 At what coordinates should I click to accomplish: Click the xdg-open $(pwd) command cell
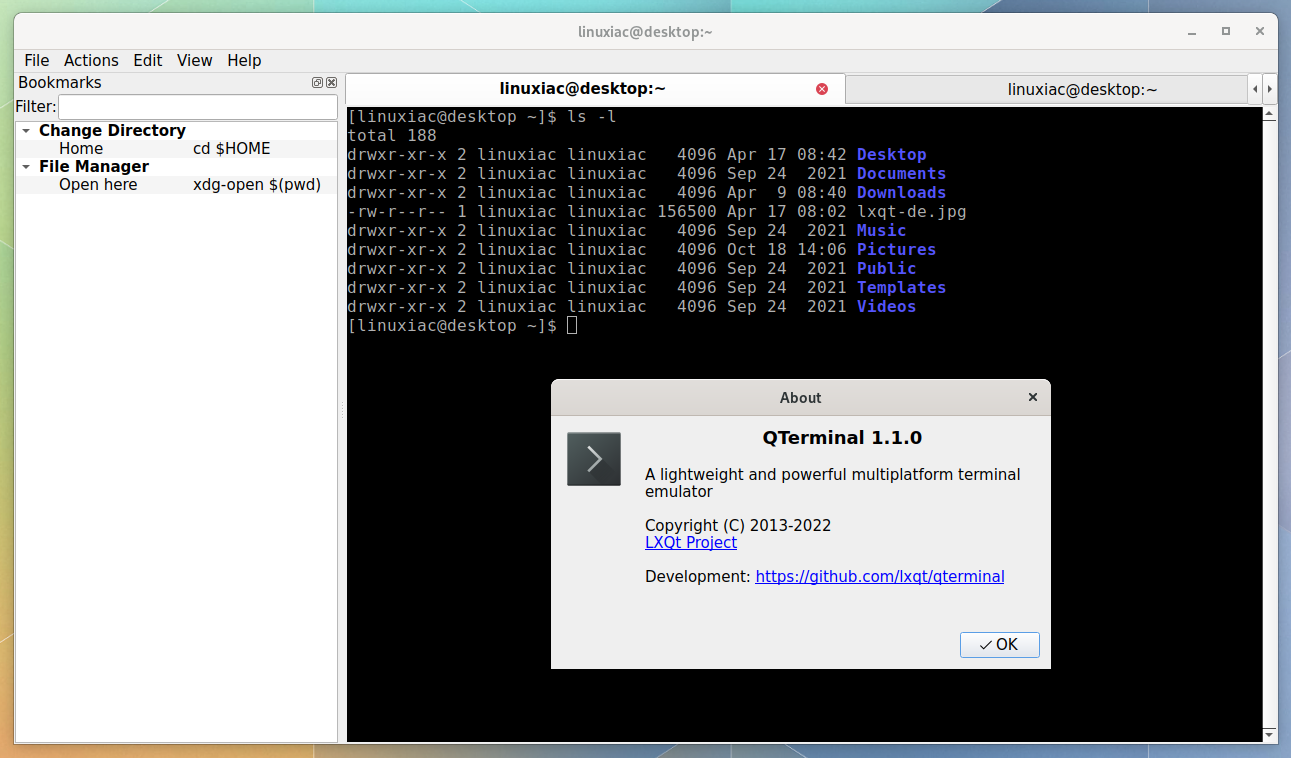click(257, 184)
